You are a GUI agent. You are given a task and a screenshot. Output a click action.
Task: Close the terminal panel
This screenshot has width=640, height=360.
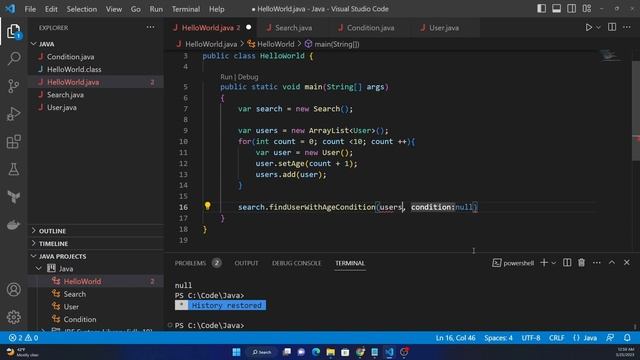point(627,262)
